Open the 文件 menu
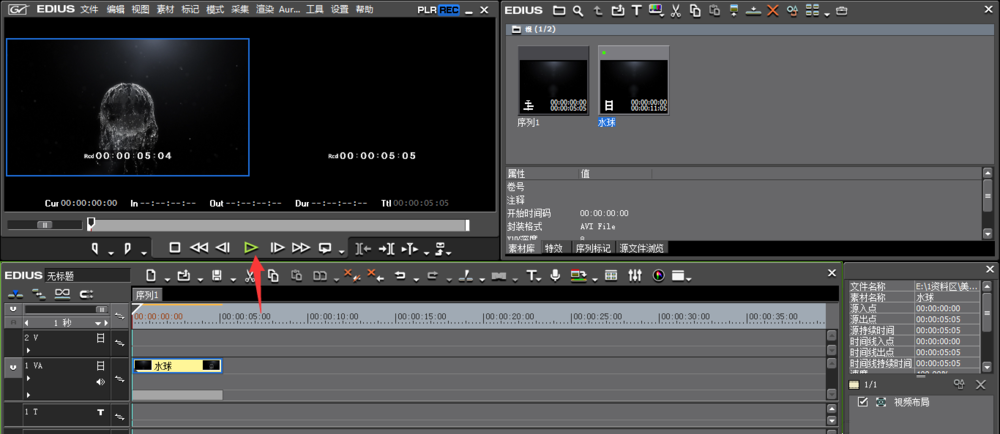Screen dimensions: 1000x434 coord(89,10)
